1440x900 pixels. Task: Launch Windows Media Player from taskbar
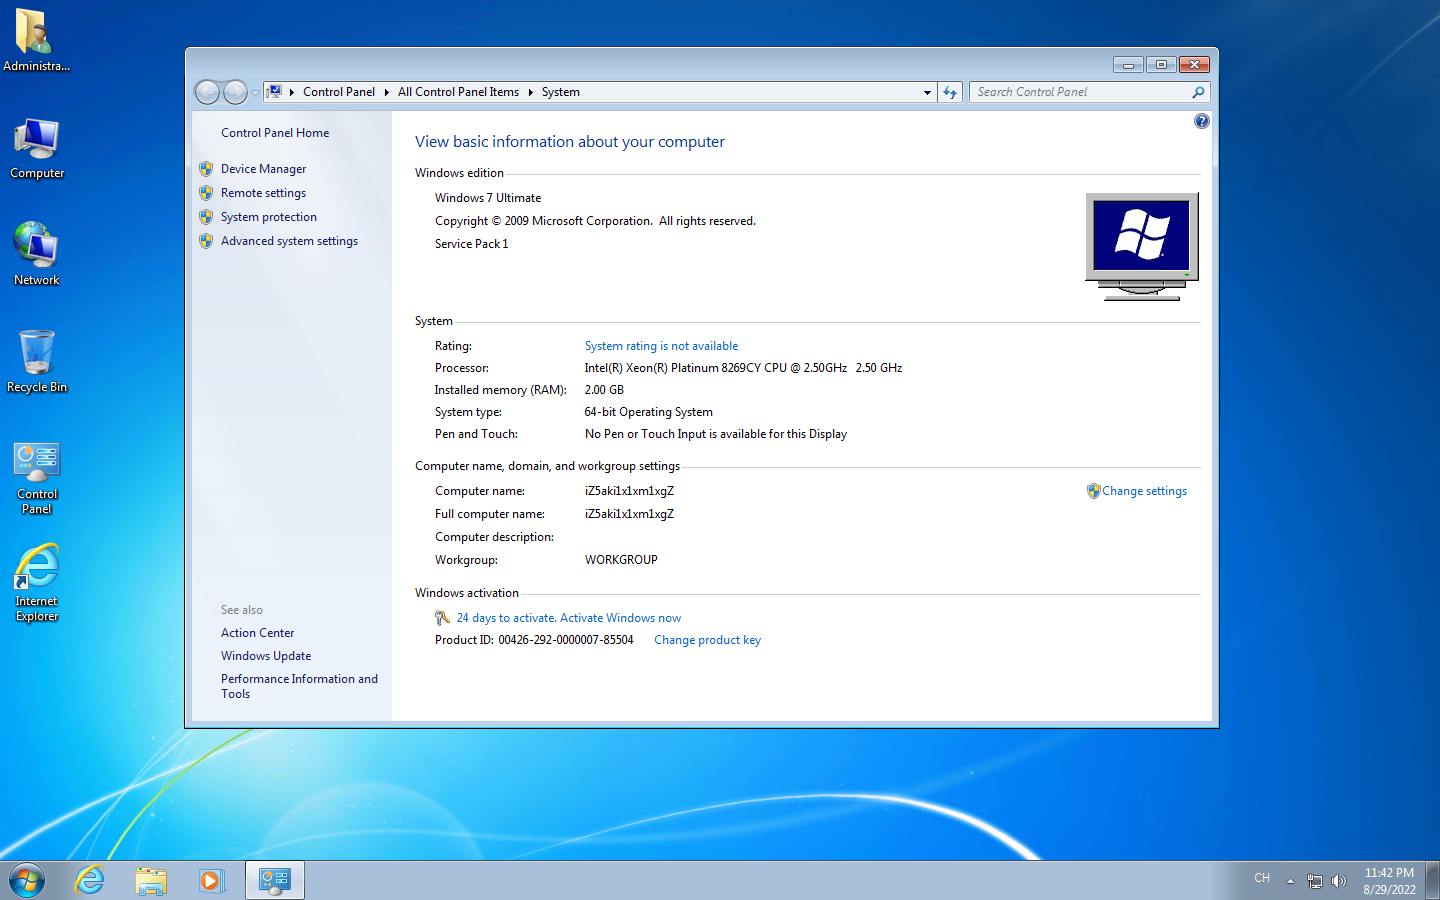coord(211,881)
